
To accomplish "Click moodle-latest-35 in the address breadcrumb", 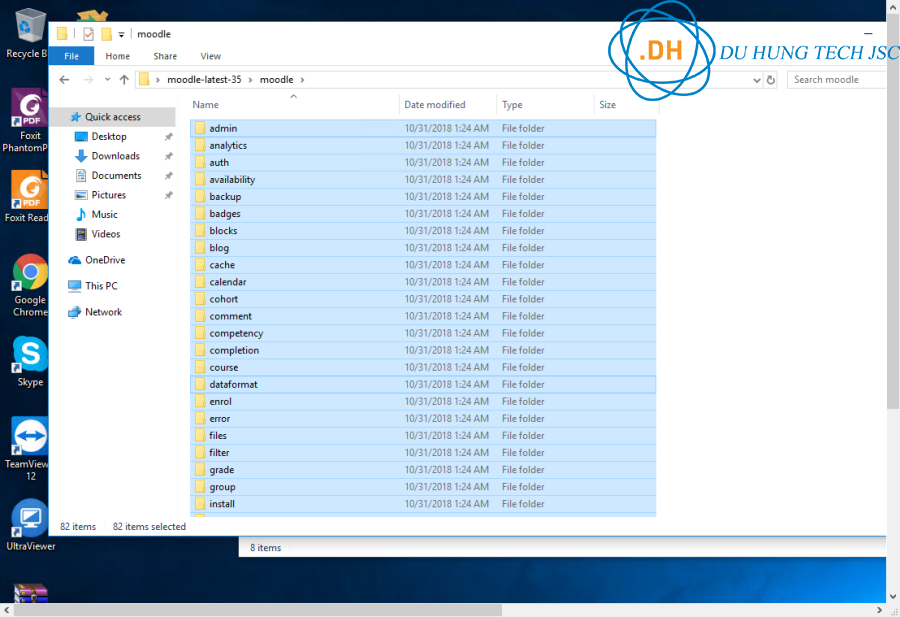I will click(209, 80).
